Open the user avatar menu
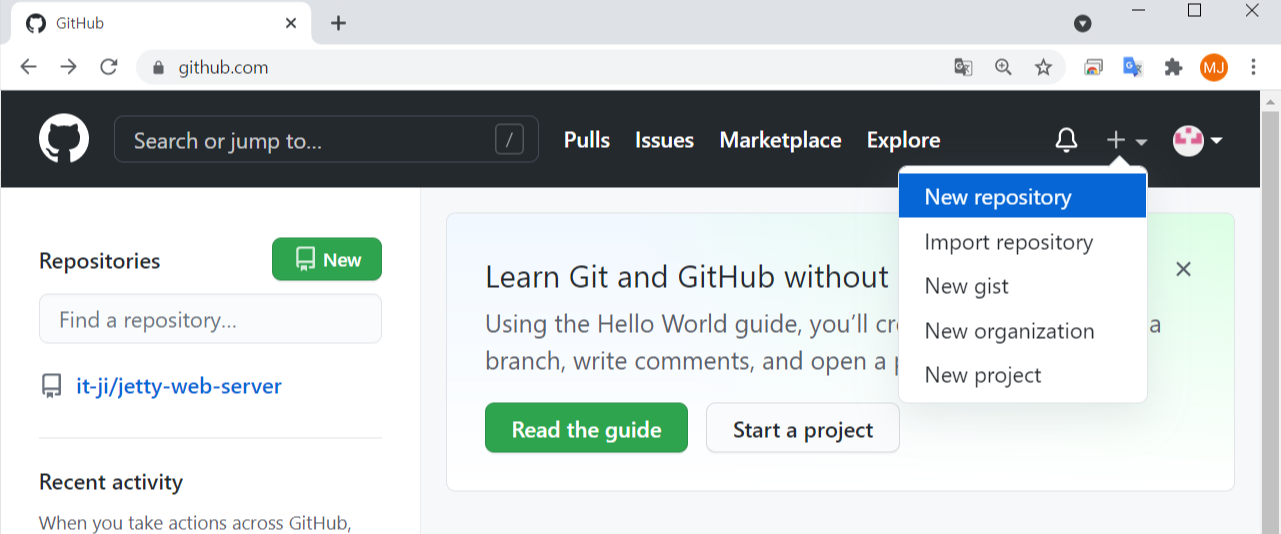 click(x=1197, y=141)
